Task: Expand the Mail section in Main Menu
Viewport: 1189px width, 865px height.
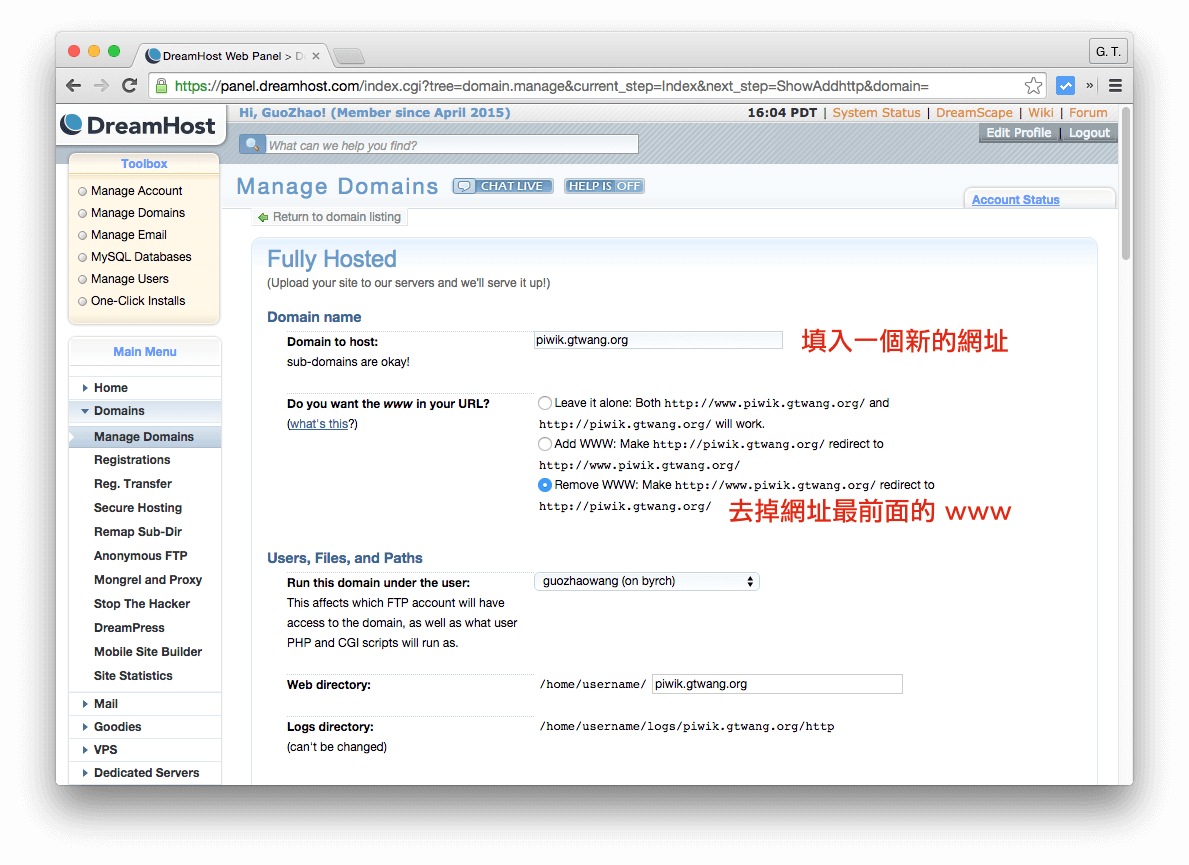Action: pos(105,704)
